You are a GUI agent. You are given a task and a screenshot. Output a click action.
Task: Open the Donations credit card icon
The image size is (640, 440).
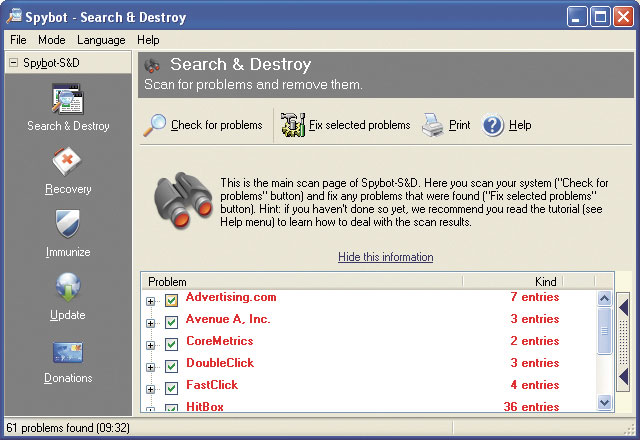(68, 352)
